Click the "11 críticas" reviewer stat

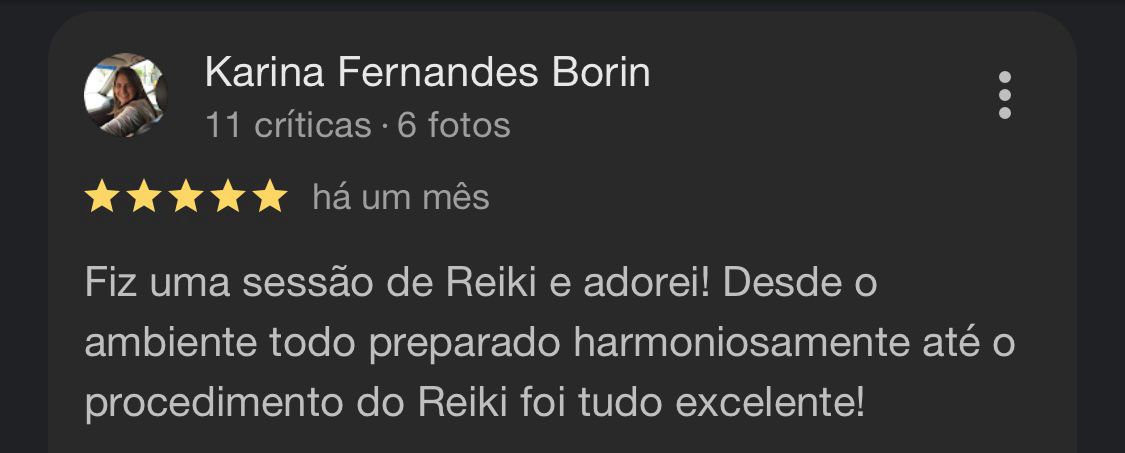point(288,126)
